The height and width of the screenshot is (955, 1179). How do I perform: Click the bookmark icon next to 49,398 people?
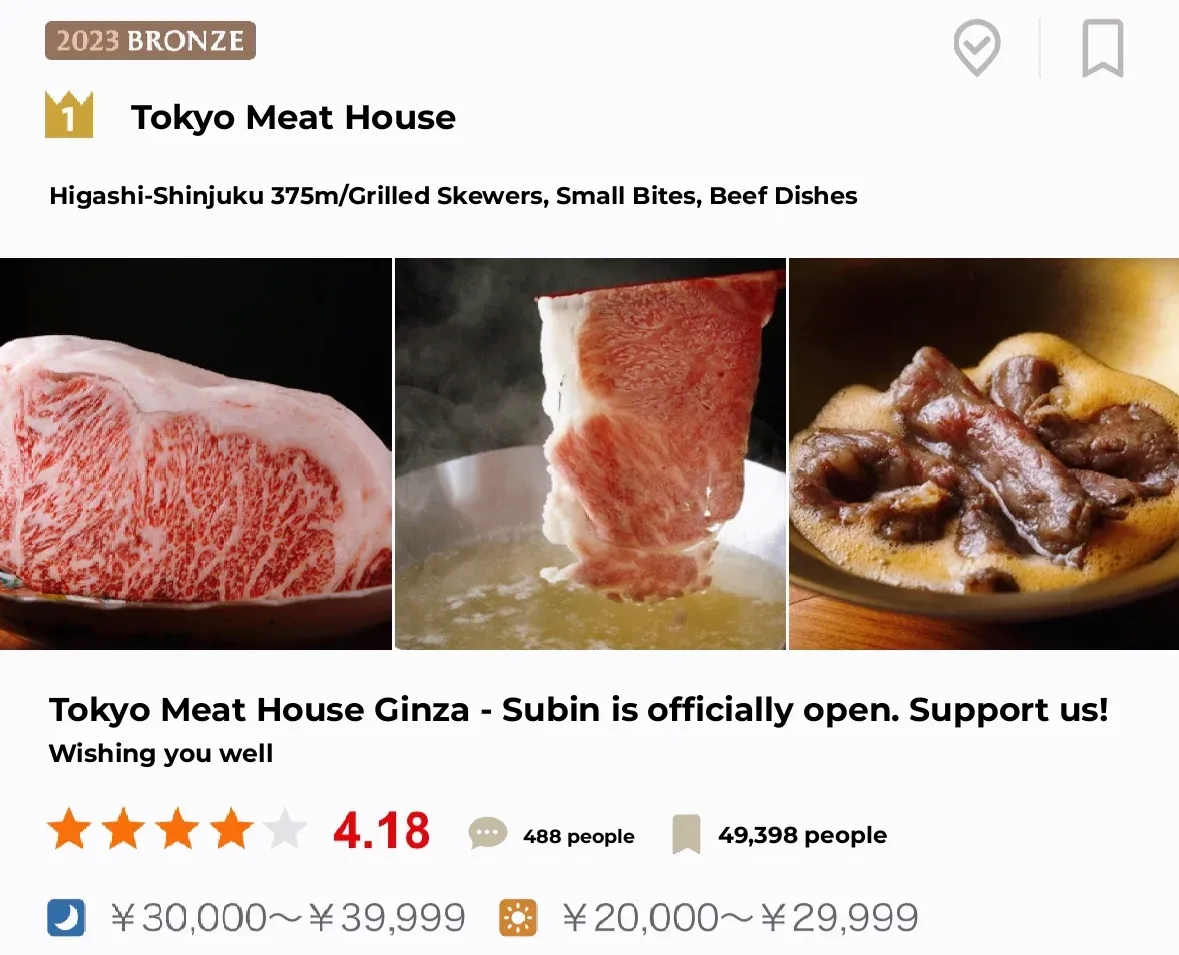[687, 833]
